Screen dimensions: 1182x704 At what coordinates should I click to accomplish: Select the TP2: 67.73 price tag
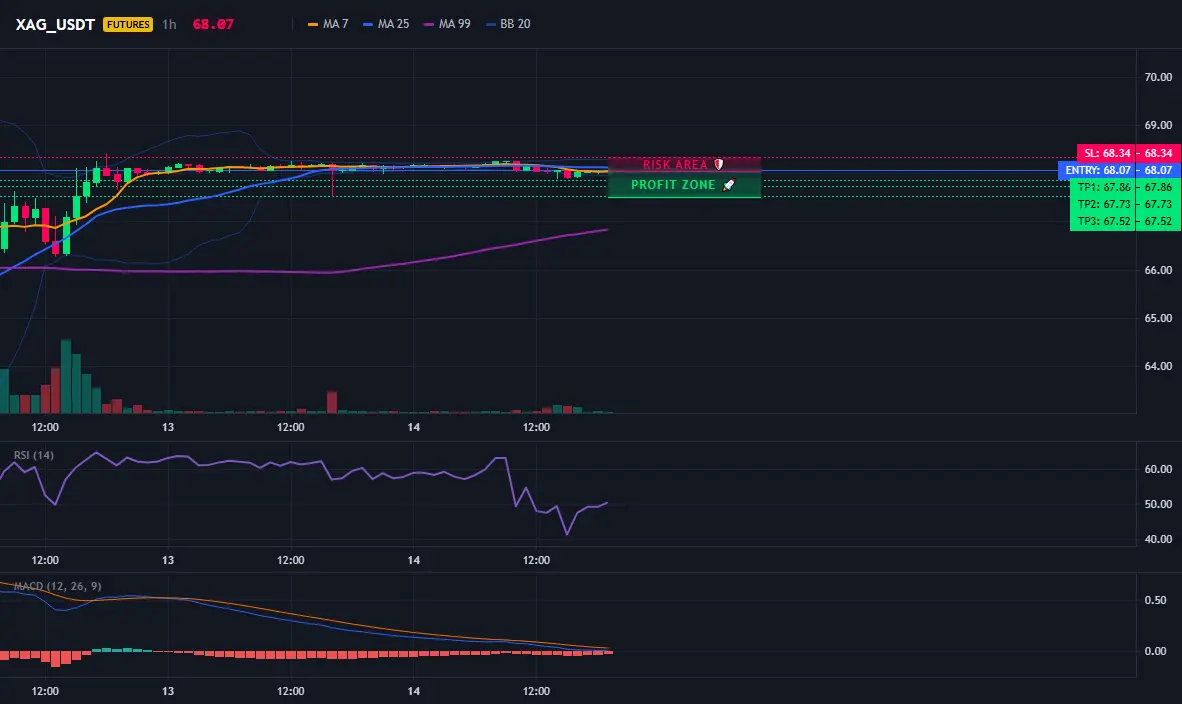point(1104,204)
